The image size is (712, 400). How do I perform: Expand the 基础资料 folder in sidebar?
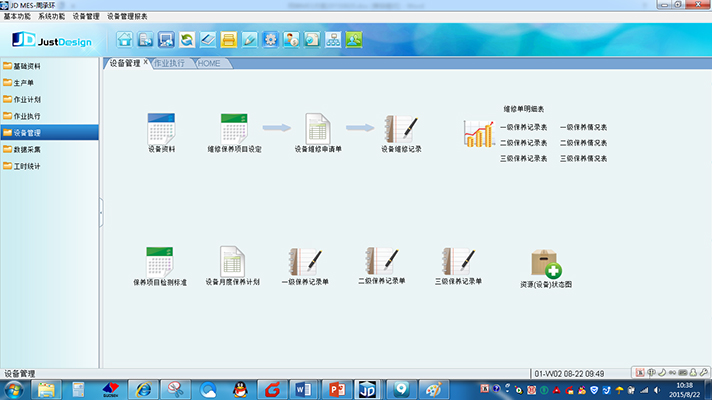pyautogui.click(x=28, y=66)
